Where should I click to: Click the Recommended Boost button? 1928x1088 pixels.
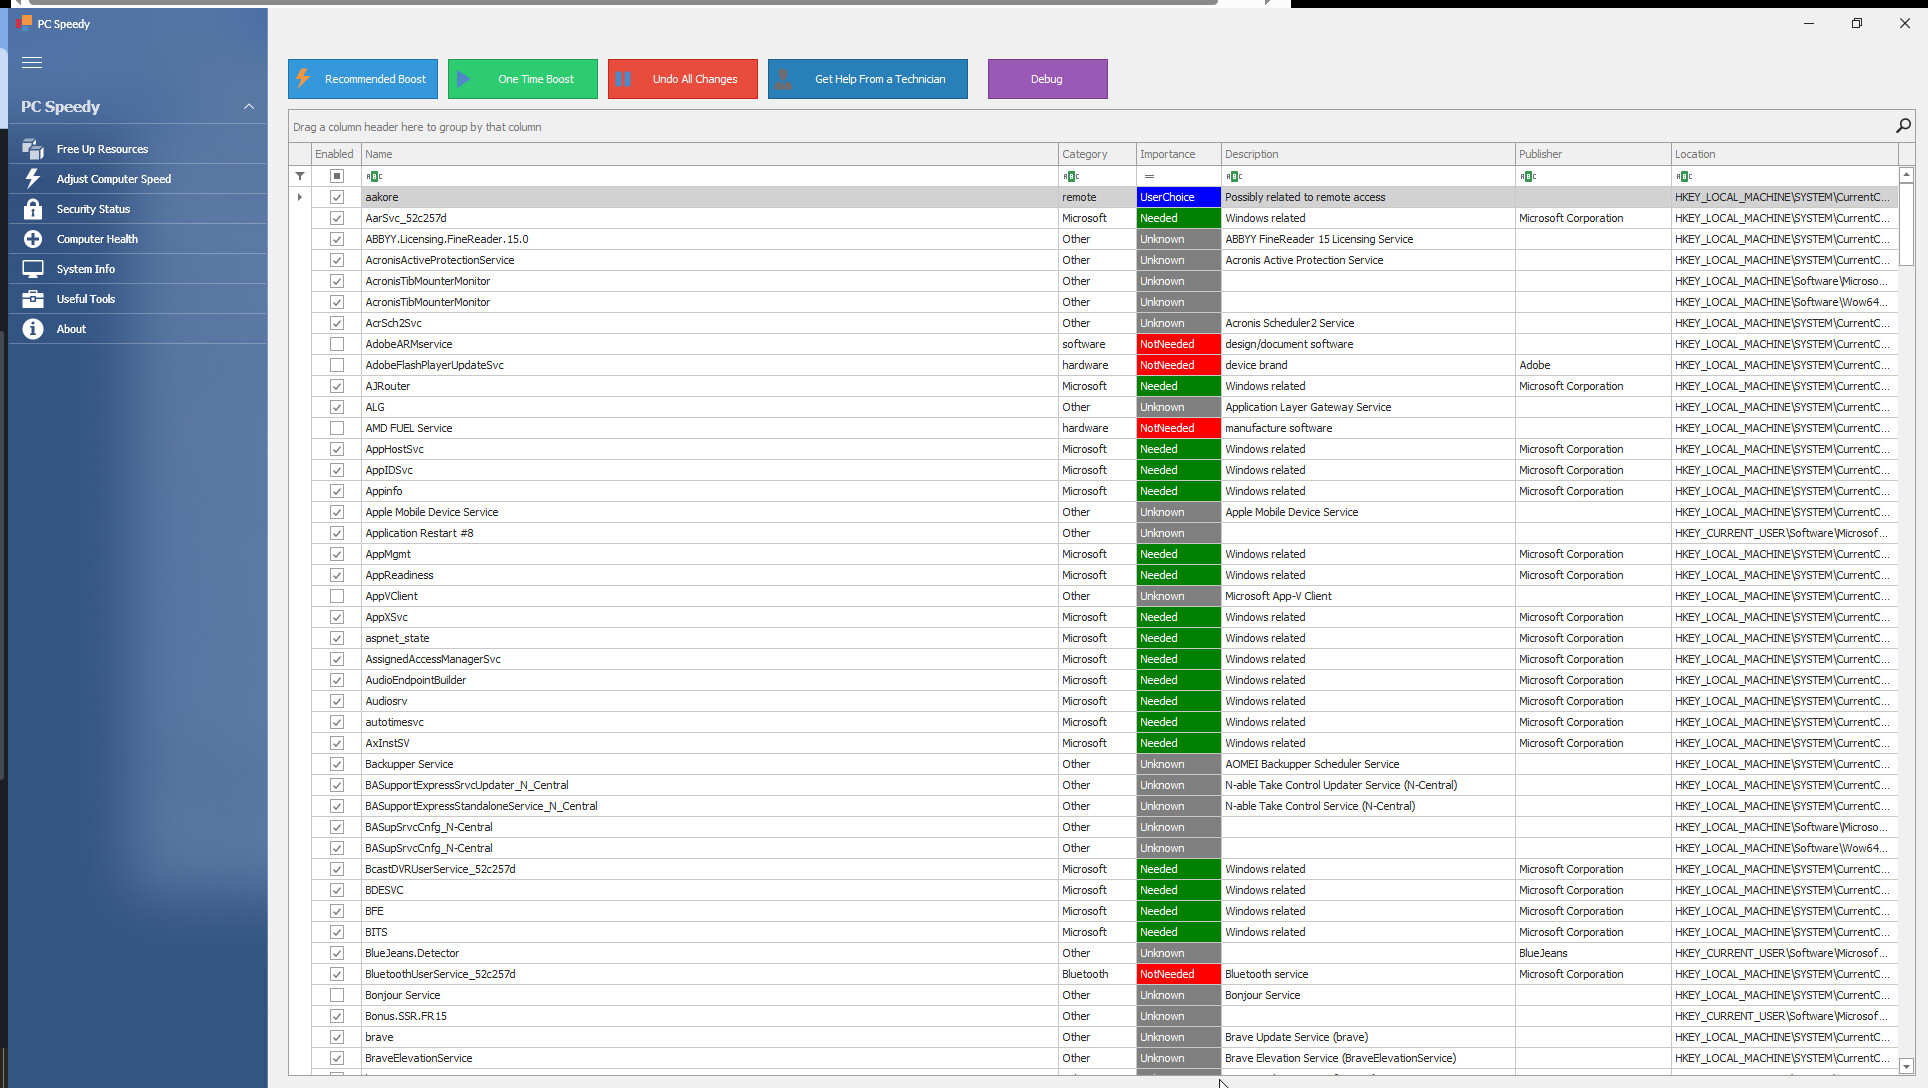coord(362,79)
